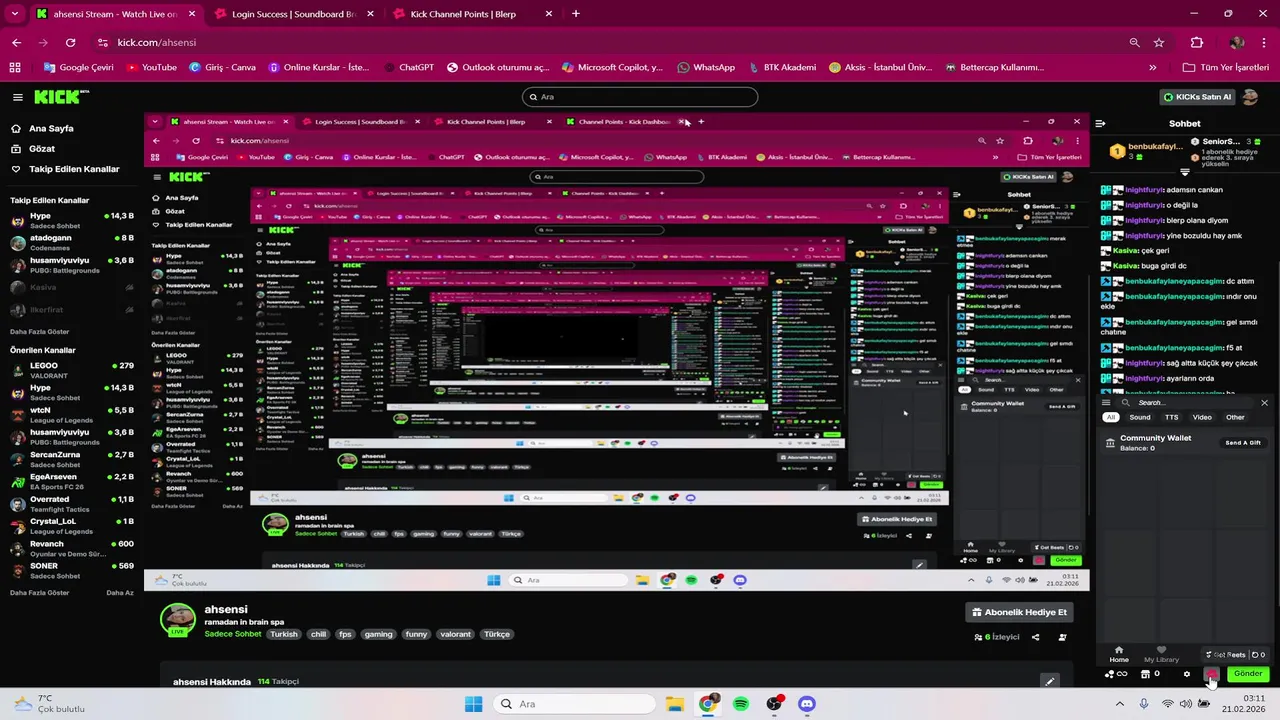
Task: Click Daha Az to show fewer channels
Action: (x=120, y=592)
